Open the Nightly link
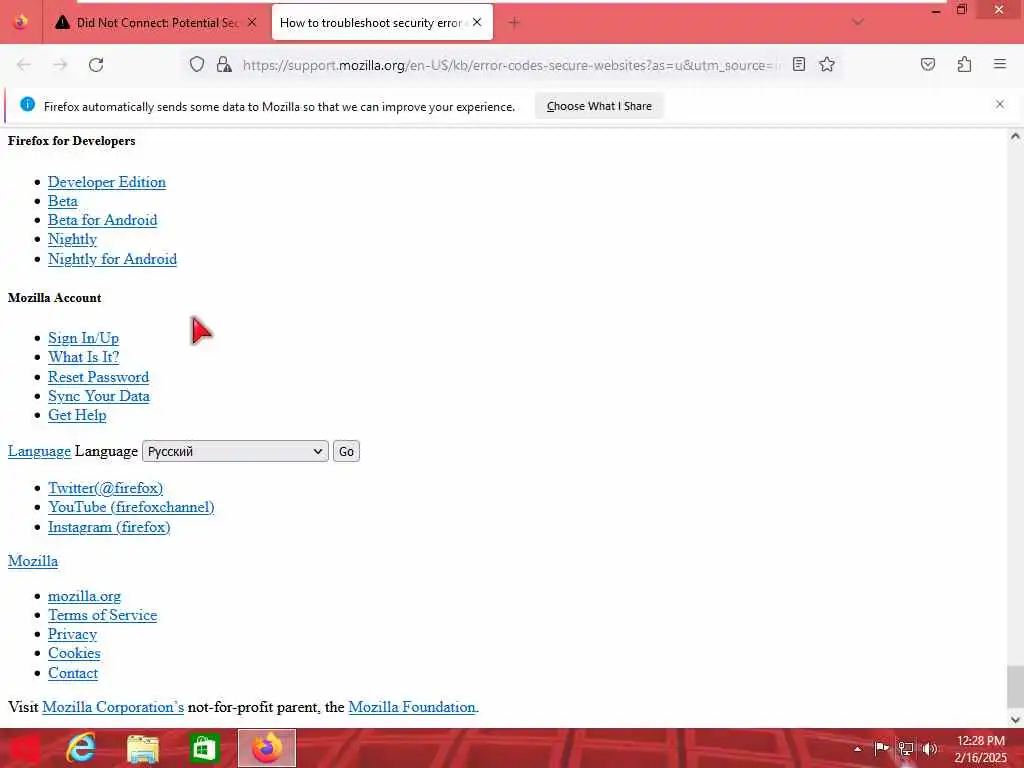 tap(72, 240)
